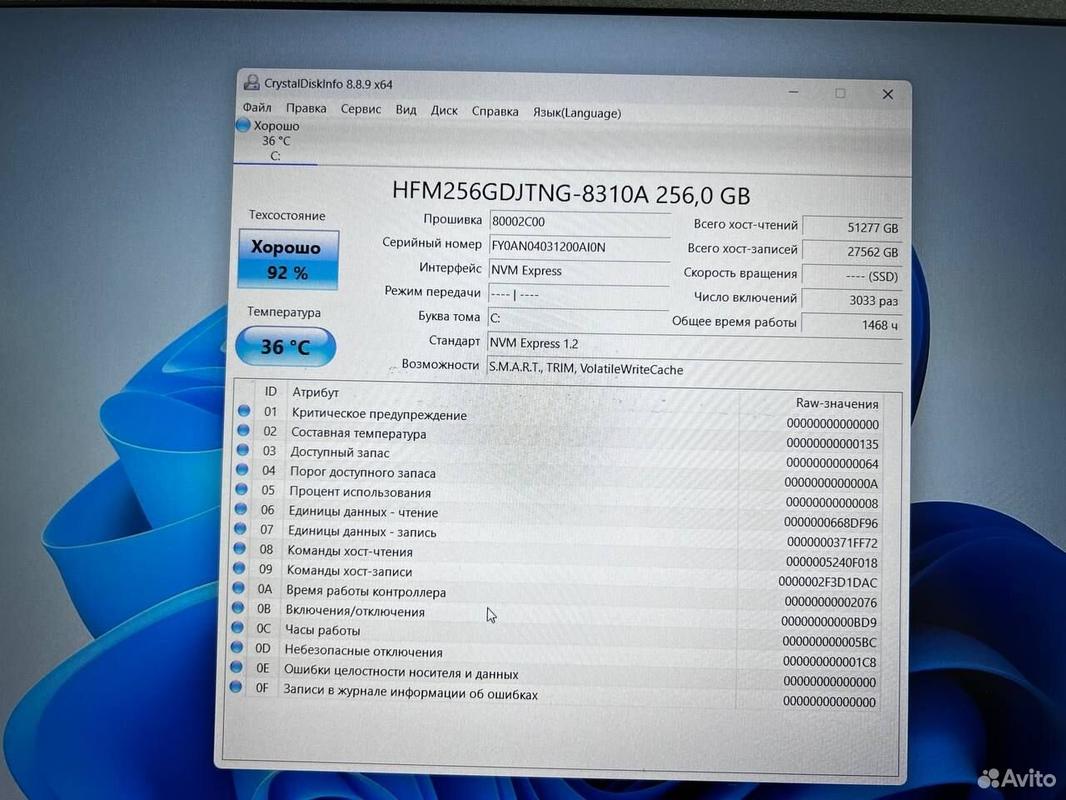
Task: Open the Диск menu
Action: (444, 110)
